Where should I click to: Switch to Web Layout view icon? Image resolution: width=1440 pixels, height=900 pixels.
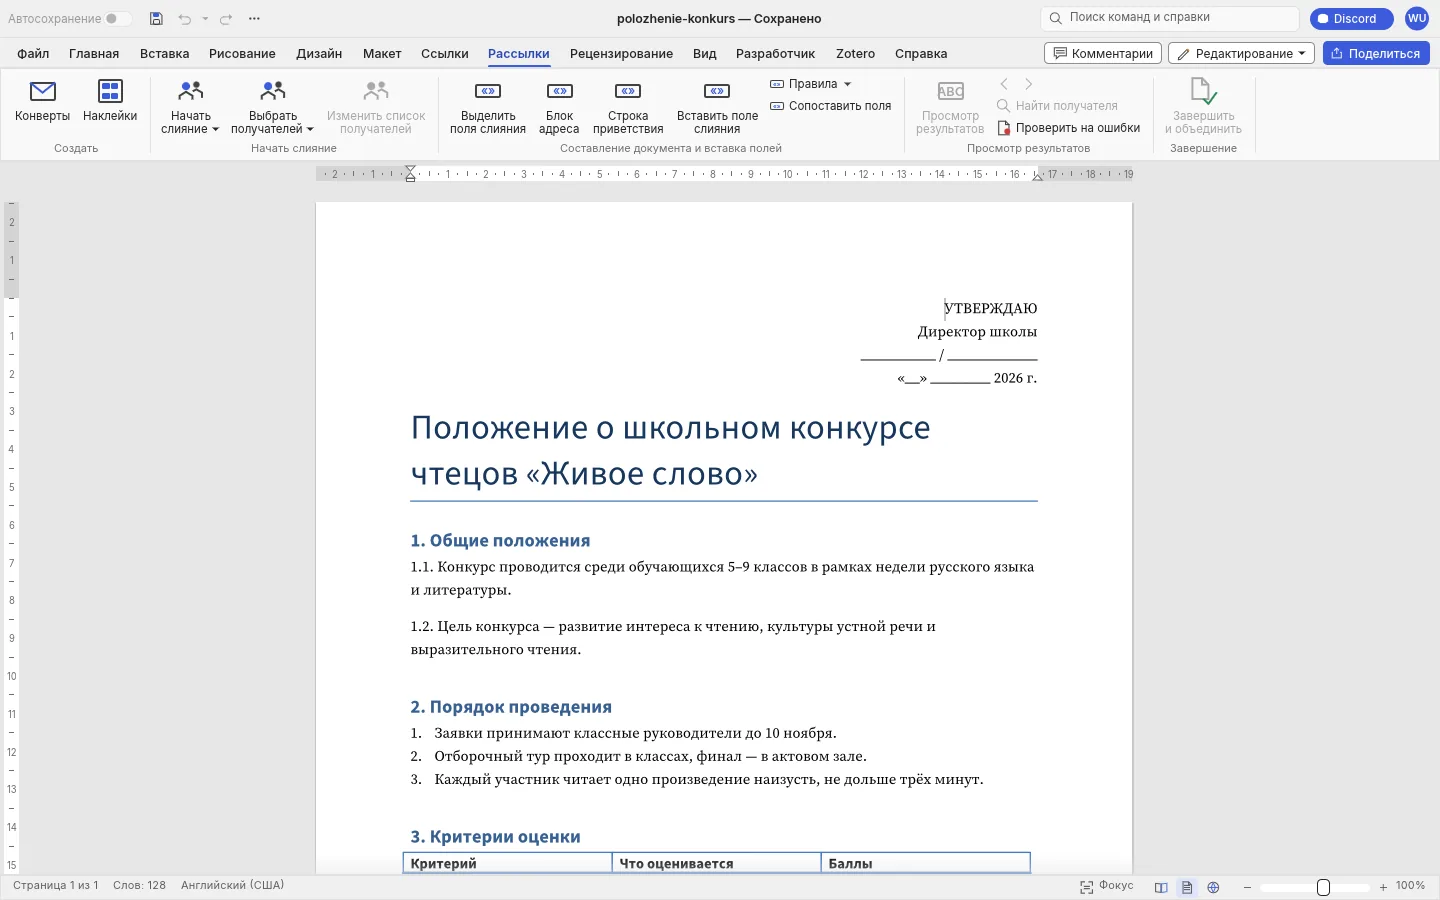click(x=1213, y=887)
